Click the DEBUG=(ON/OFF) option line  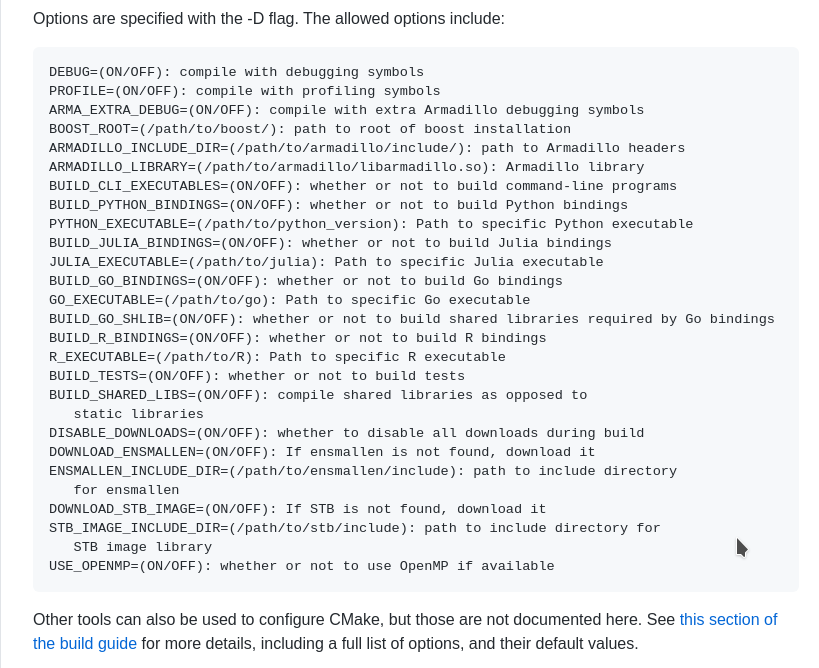(x=237, y=72)
